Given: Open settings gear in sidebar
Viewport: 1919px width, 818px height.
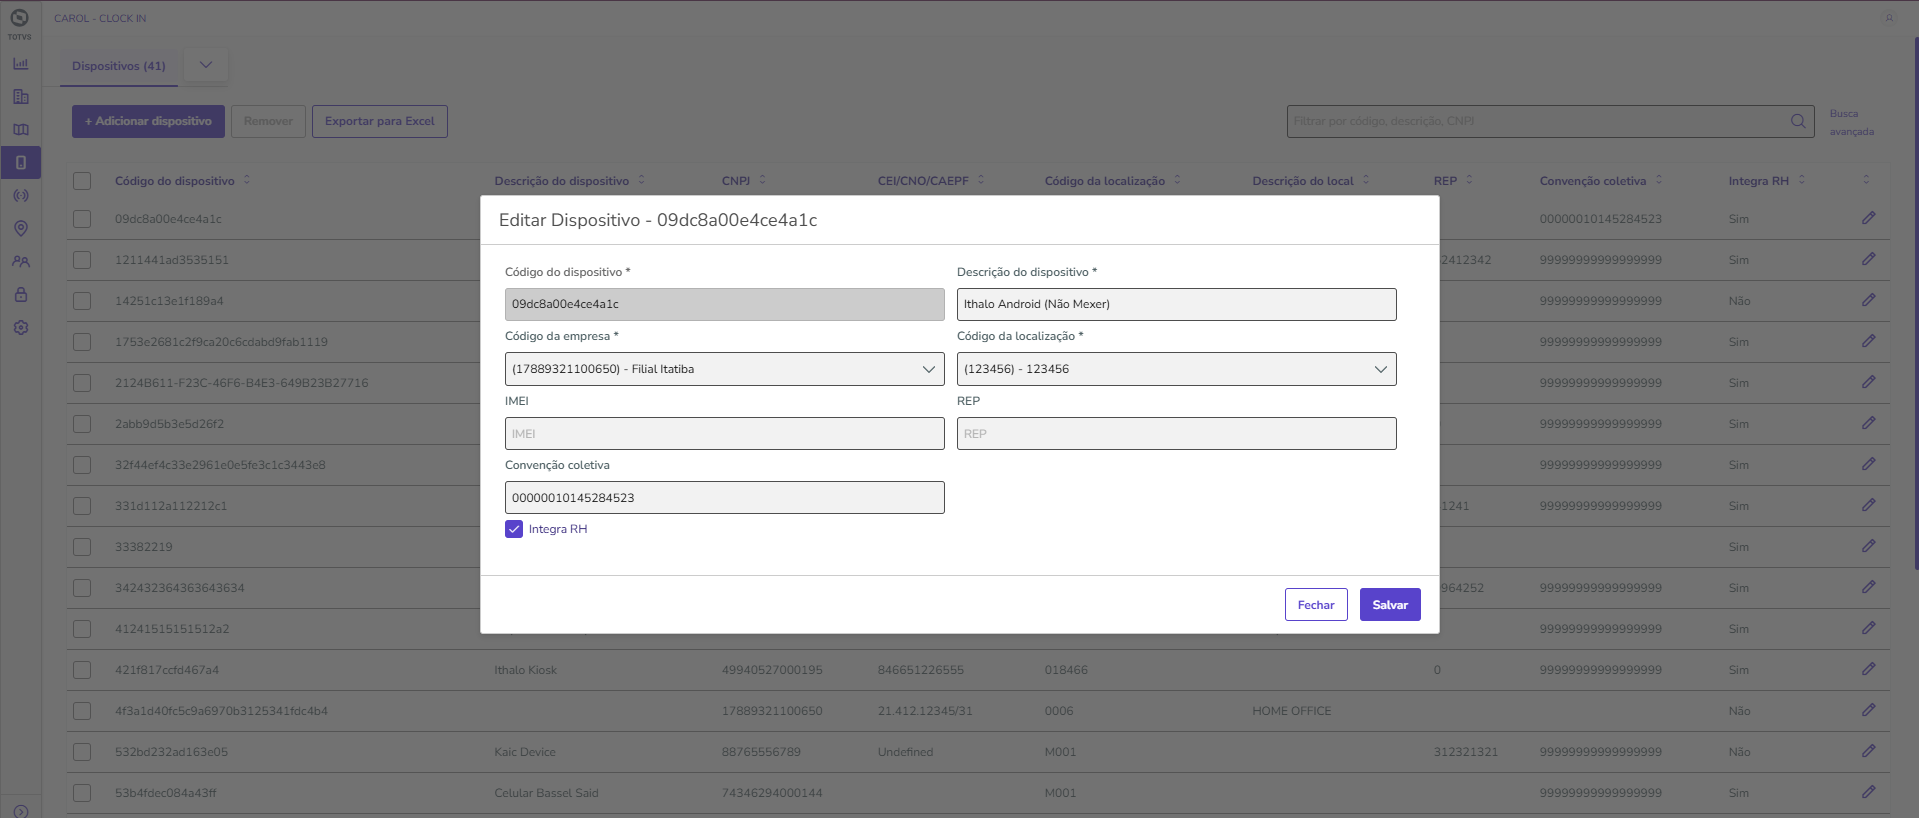Looking at the screenshot, I should (x=20, y=328).
